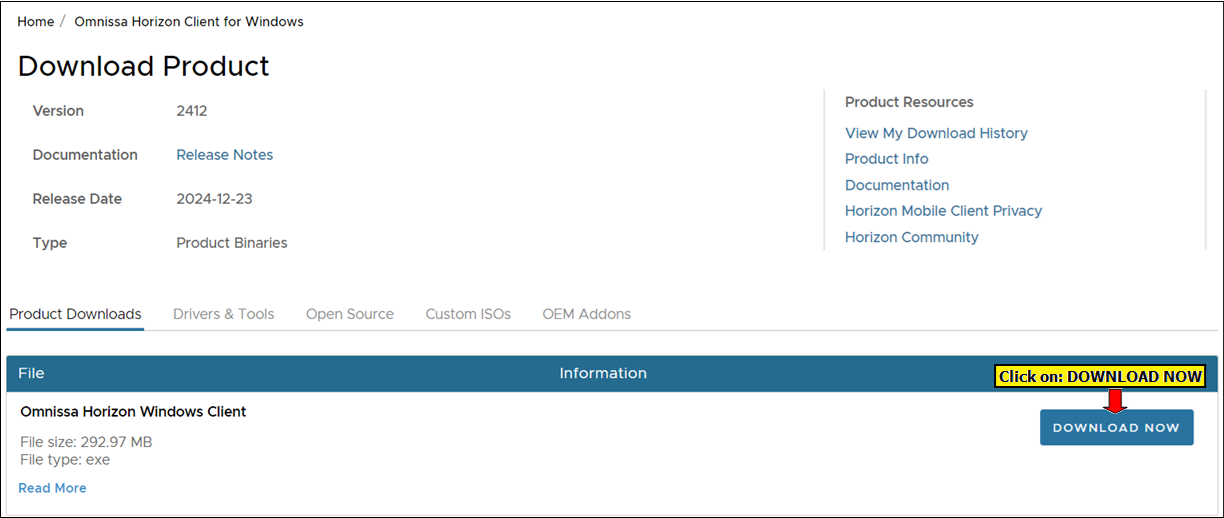Click the File type: exe text
The width and height of the screenshot is (1224, 518).
(x=65, y=460)
